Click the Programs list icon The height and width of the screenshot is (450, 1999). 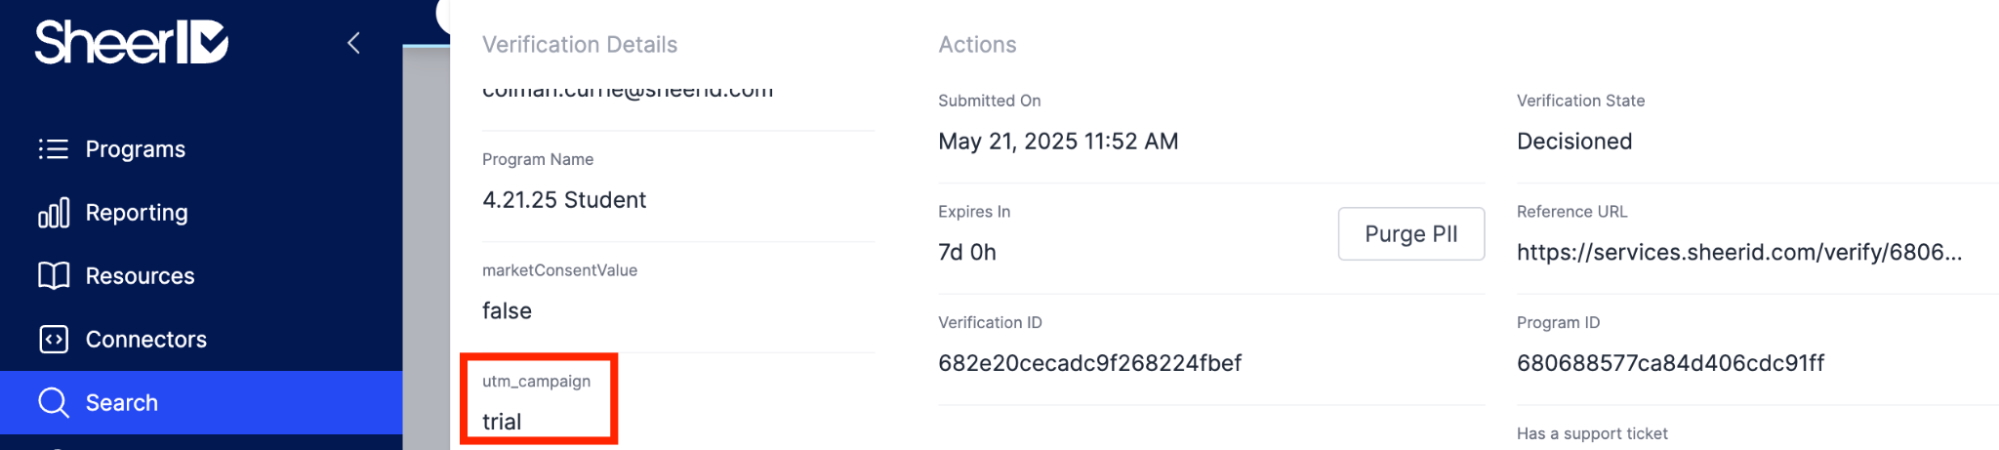click(53, 149)
